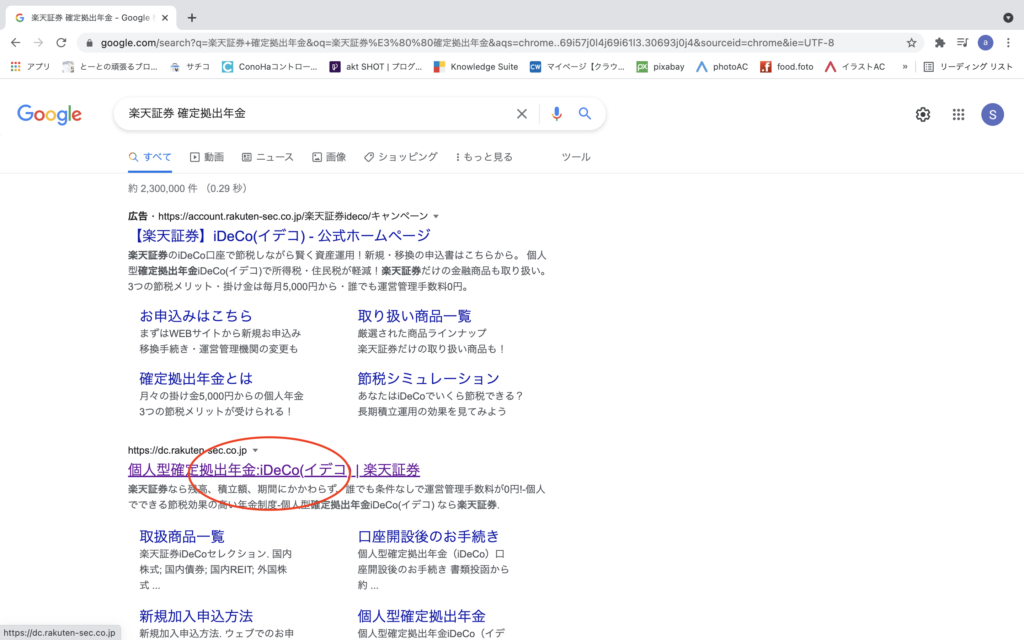Open the お申込みはこちら sitelink
This screenshot has width=1024, height=640.
[196, 316]
